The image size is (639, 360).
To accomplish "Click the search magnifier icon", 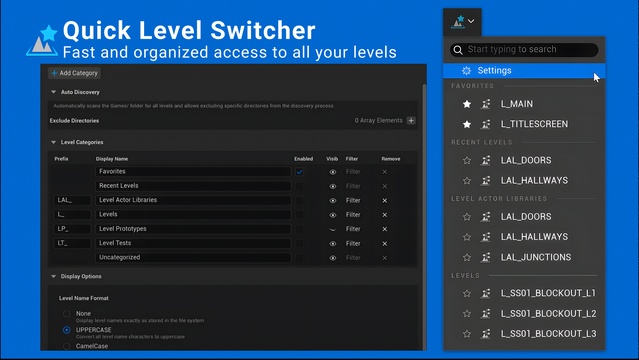I will coord(458,50).
